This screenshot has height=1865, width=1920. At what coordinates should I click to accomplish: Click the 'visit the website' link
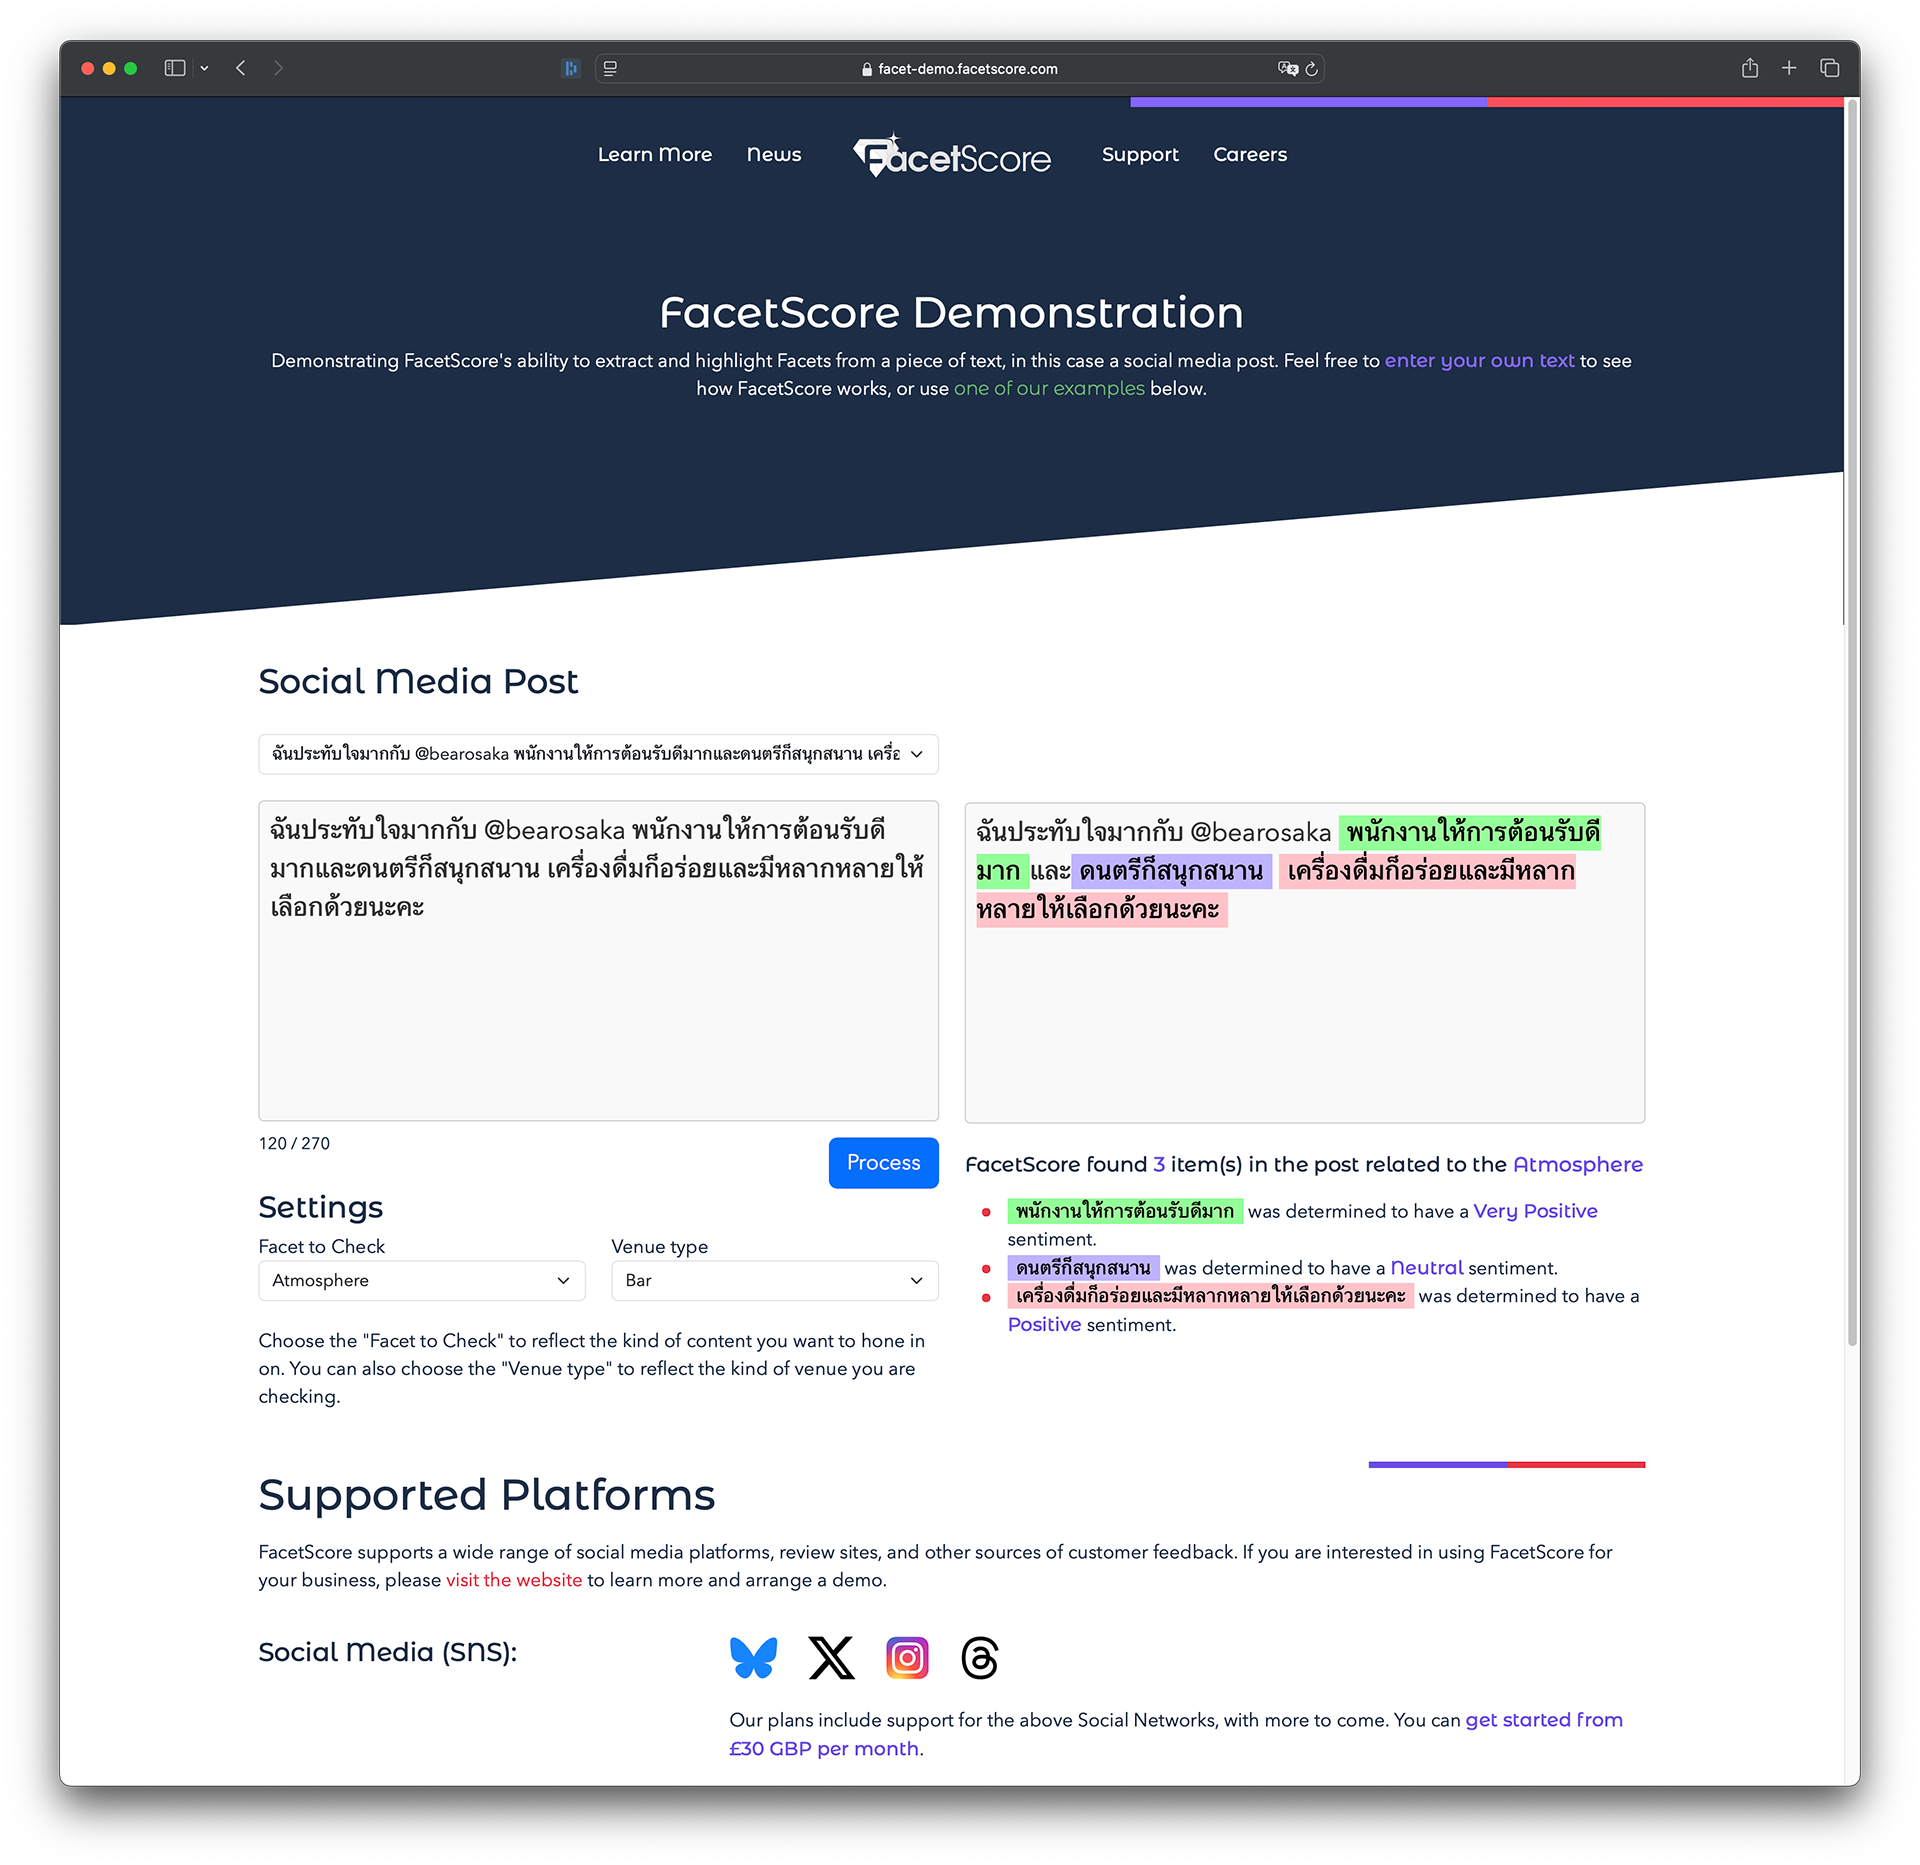pos(513,1582)
